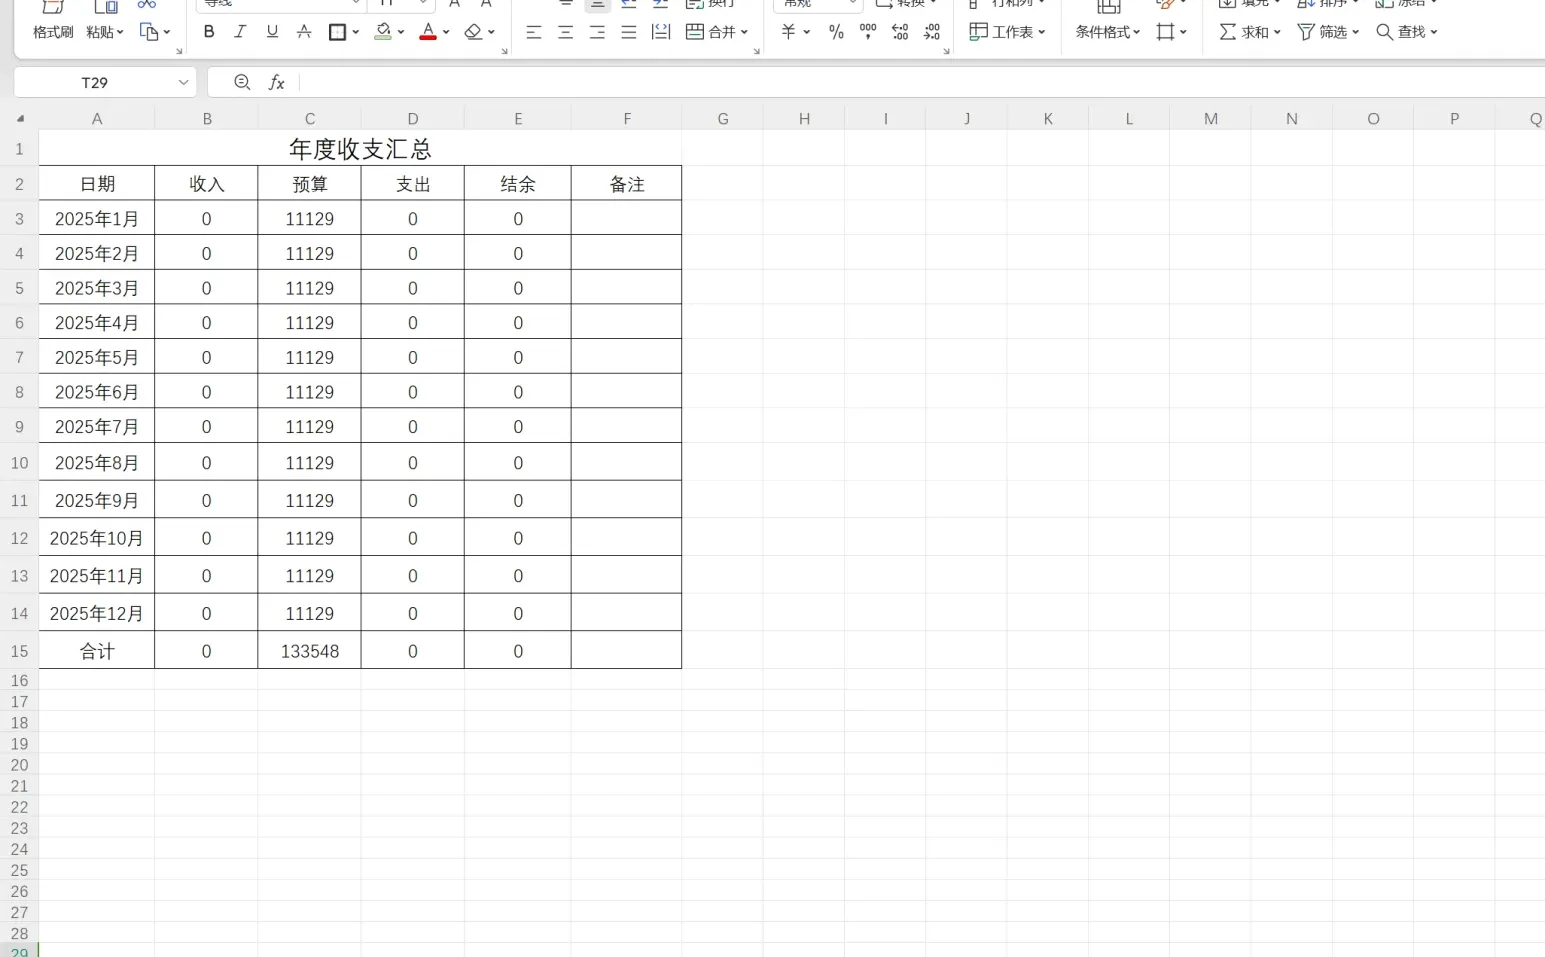This screenshot has height=957, width=1545.
Task: Open the eraser clear dropdown arrow
Action: pyautogui.click(x=491, y=32)
